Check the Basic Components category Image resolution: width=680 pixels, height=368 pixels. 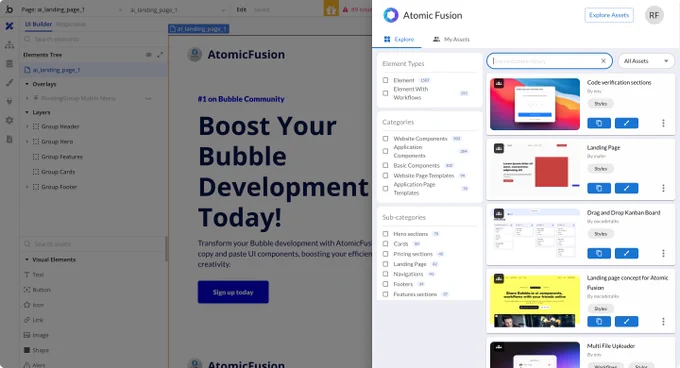click(x=385, y=166)
